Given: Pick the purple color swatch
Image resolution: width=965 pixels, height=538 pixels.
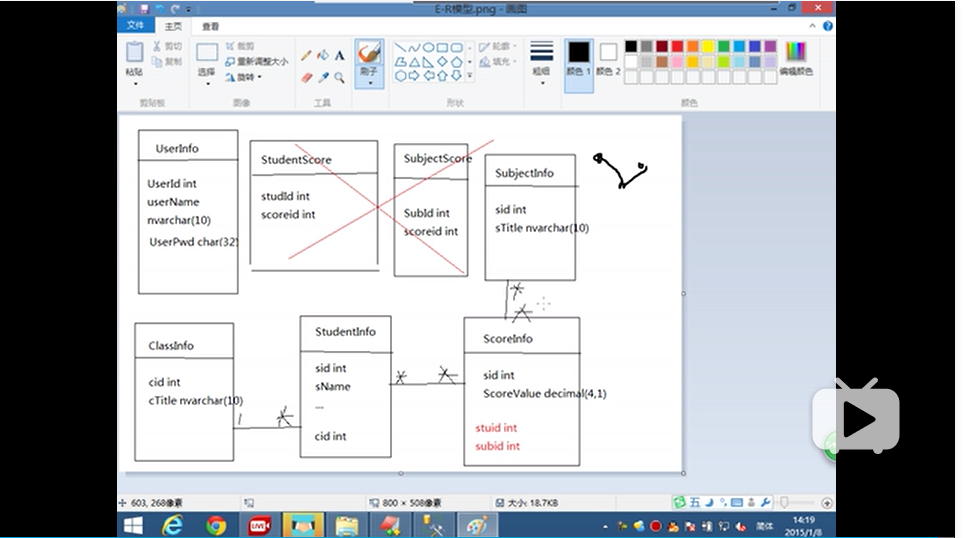Looking at the screenshot, I should tap(771, 47).
